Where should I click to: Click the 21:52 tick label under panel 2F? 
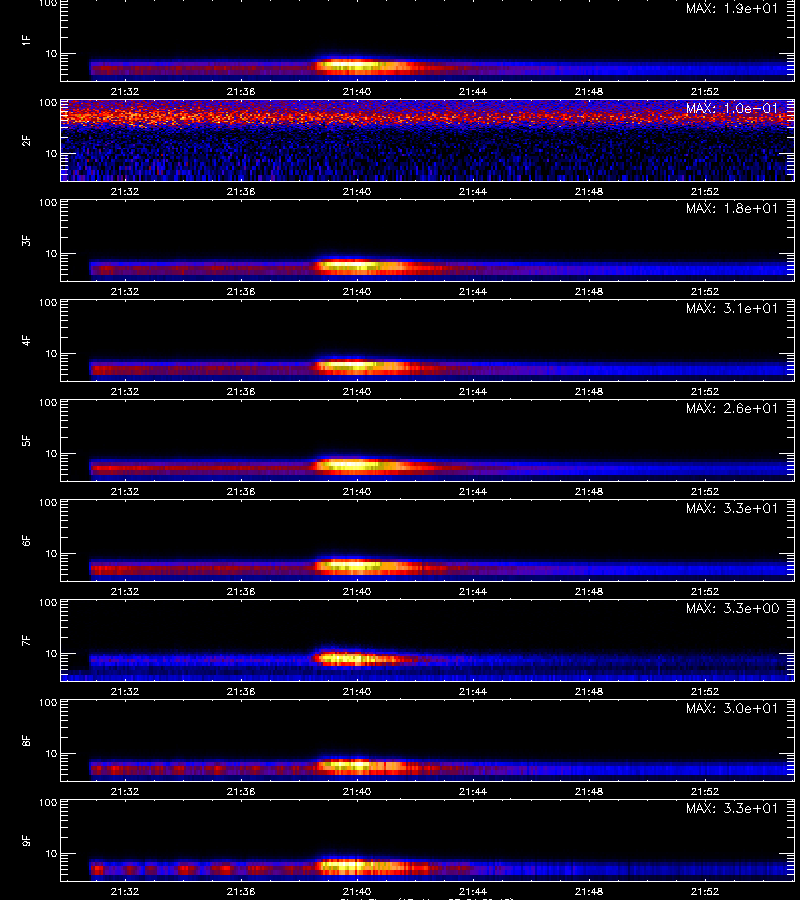[x=705, y=191]
